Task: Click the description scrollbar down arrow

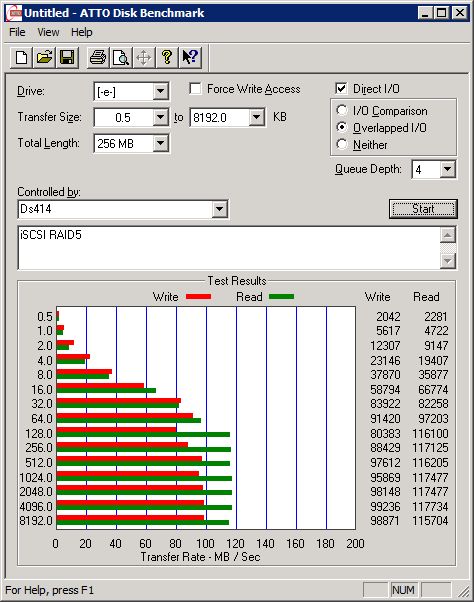Action: click(x=448, y=261)
